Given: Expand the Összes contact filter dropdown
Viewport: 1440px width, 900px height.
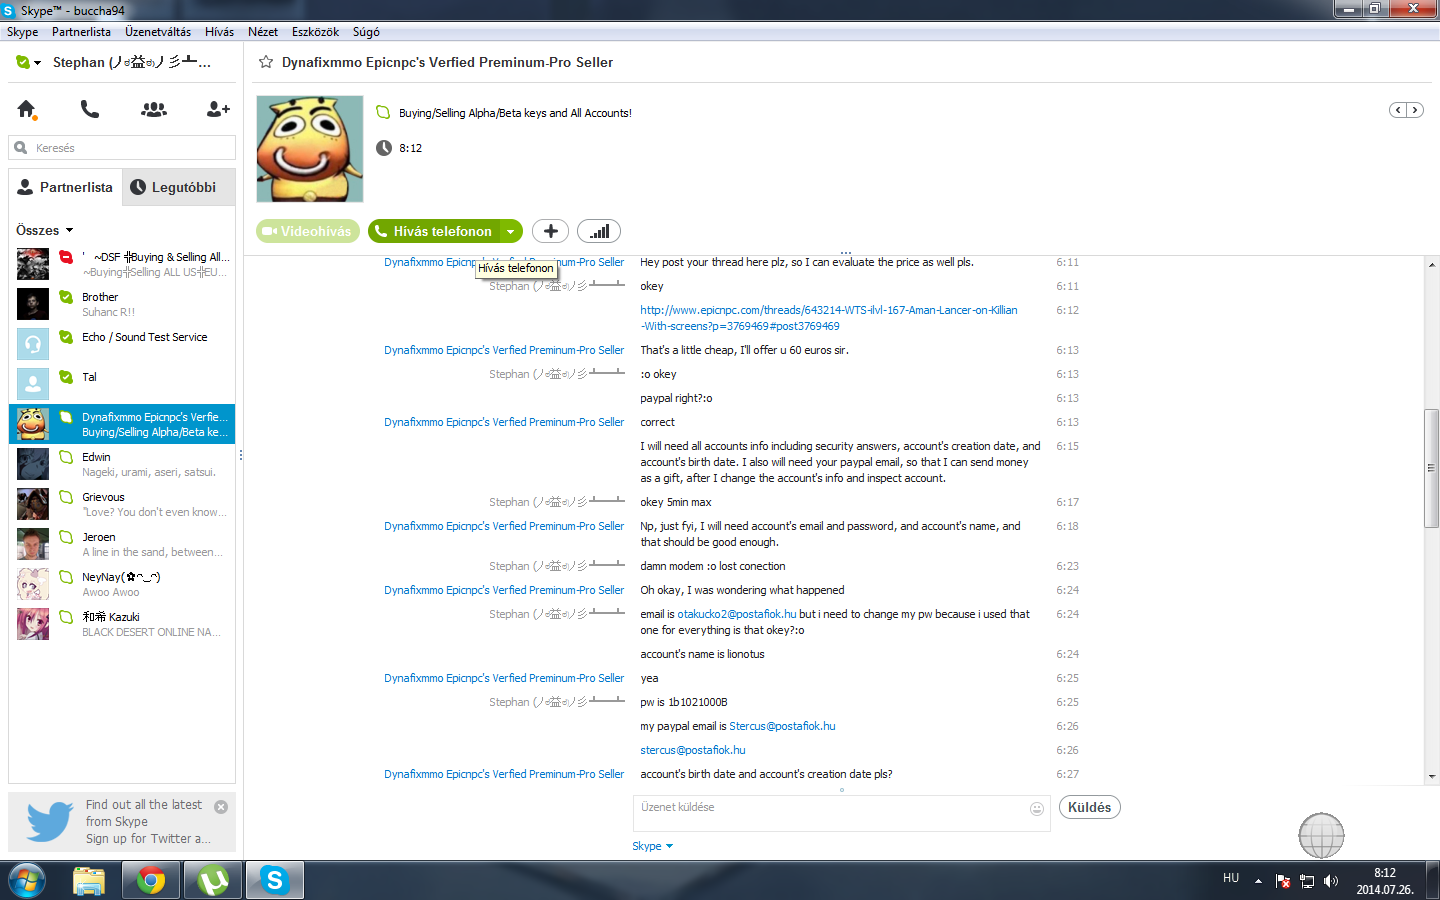Looking at the screenshot, I should [45, 230].
